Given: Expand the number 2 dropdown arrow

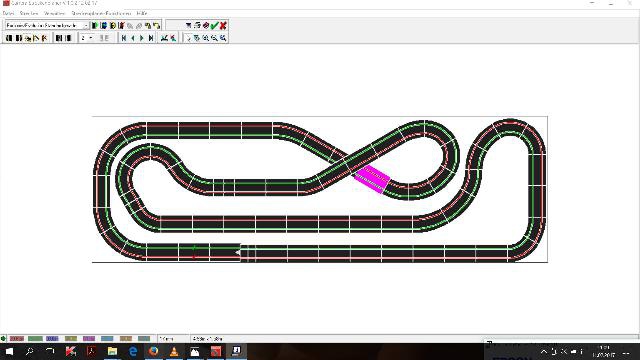Looking at the screenshot, I should coord(91,38).
